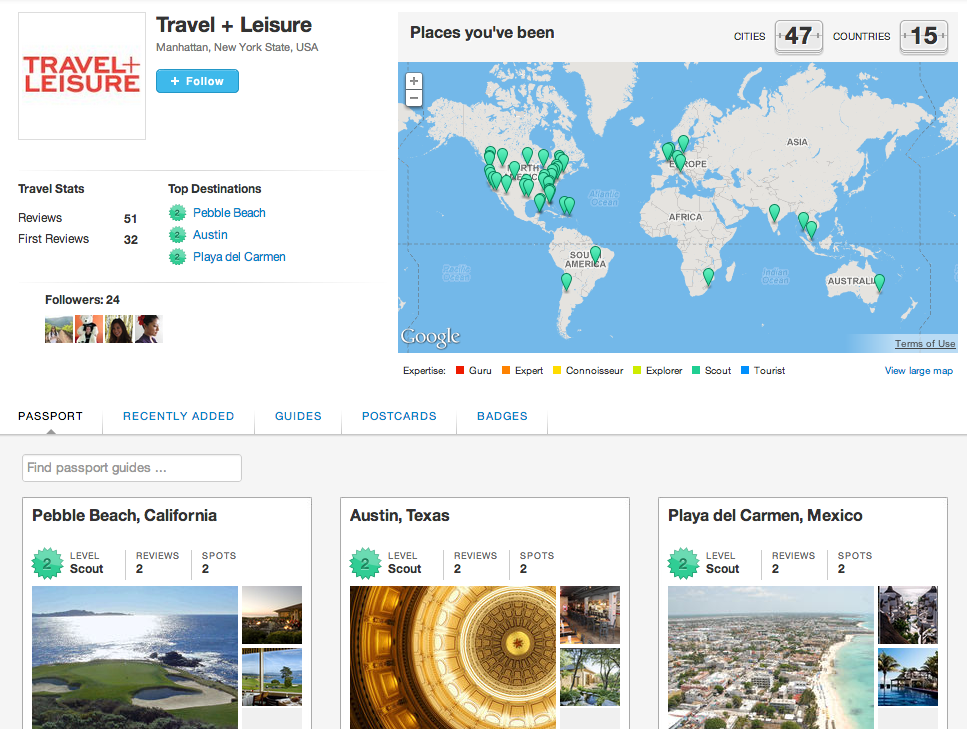Screen dimensions: 967x729
Task: Click the Followers: 24 heading
Action: coord(82,300)
